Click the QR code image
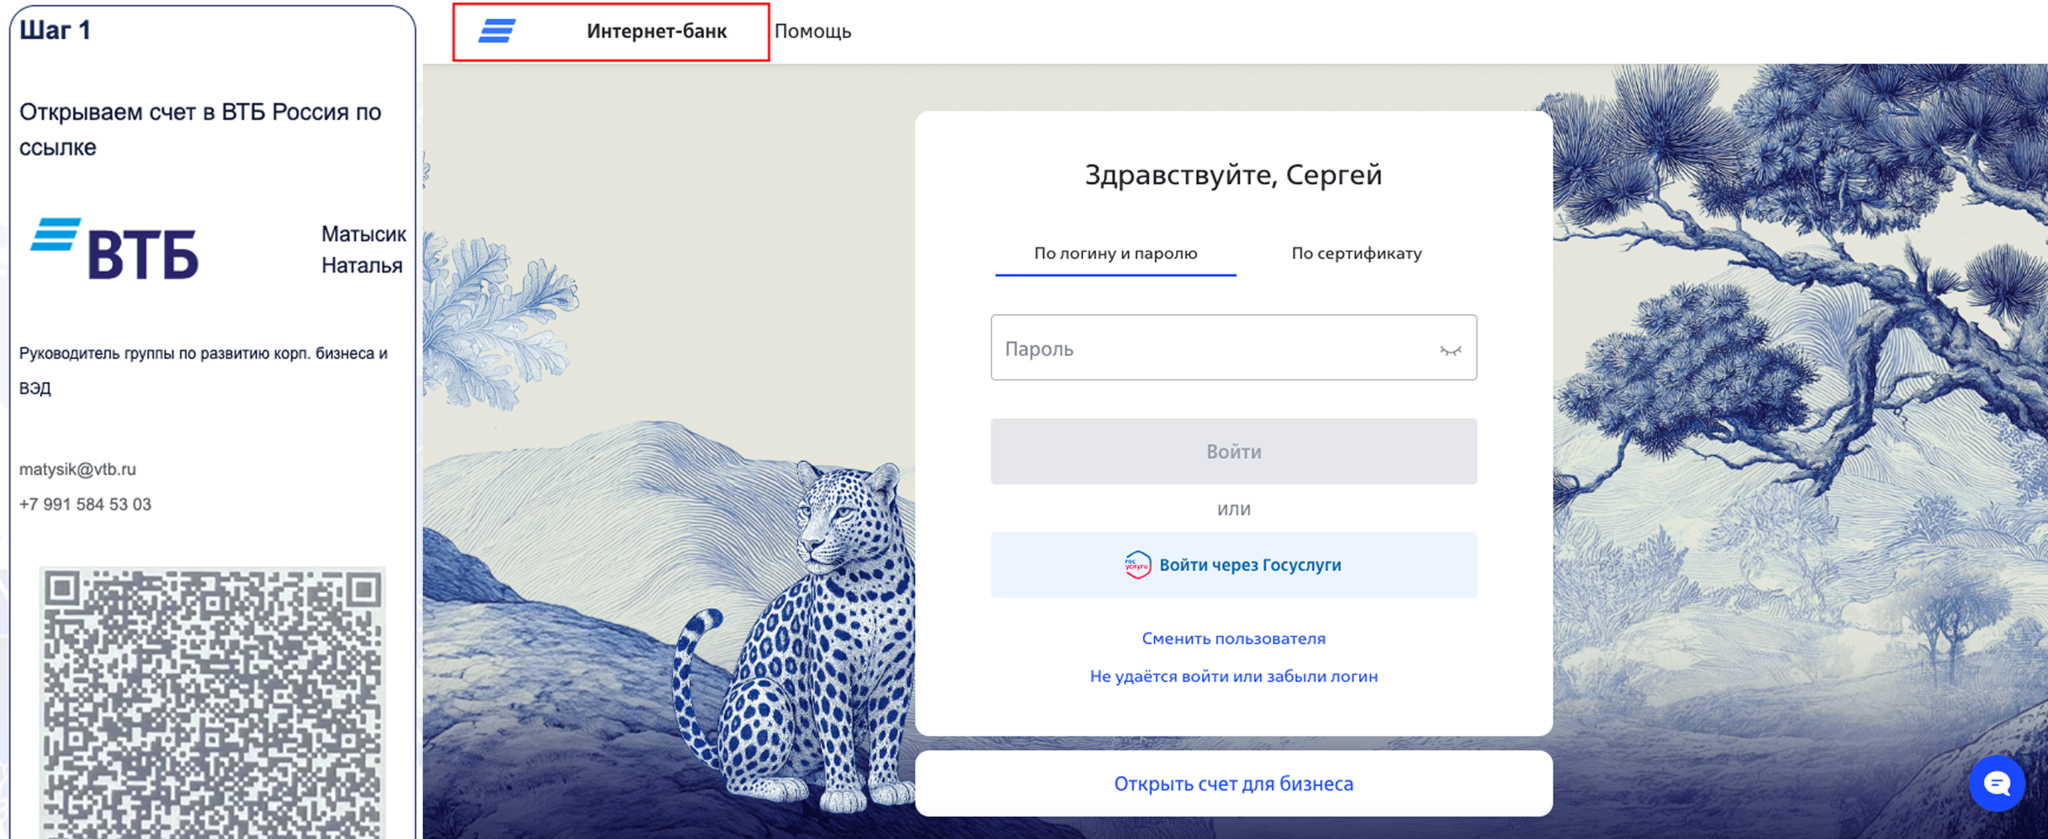This screenshot has height=839, width=2048. tap(212, 703)
